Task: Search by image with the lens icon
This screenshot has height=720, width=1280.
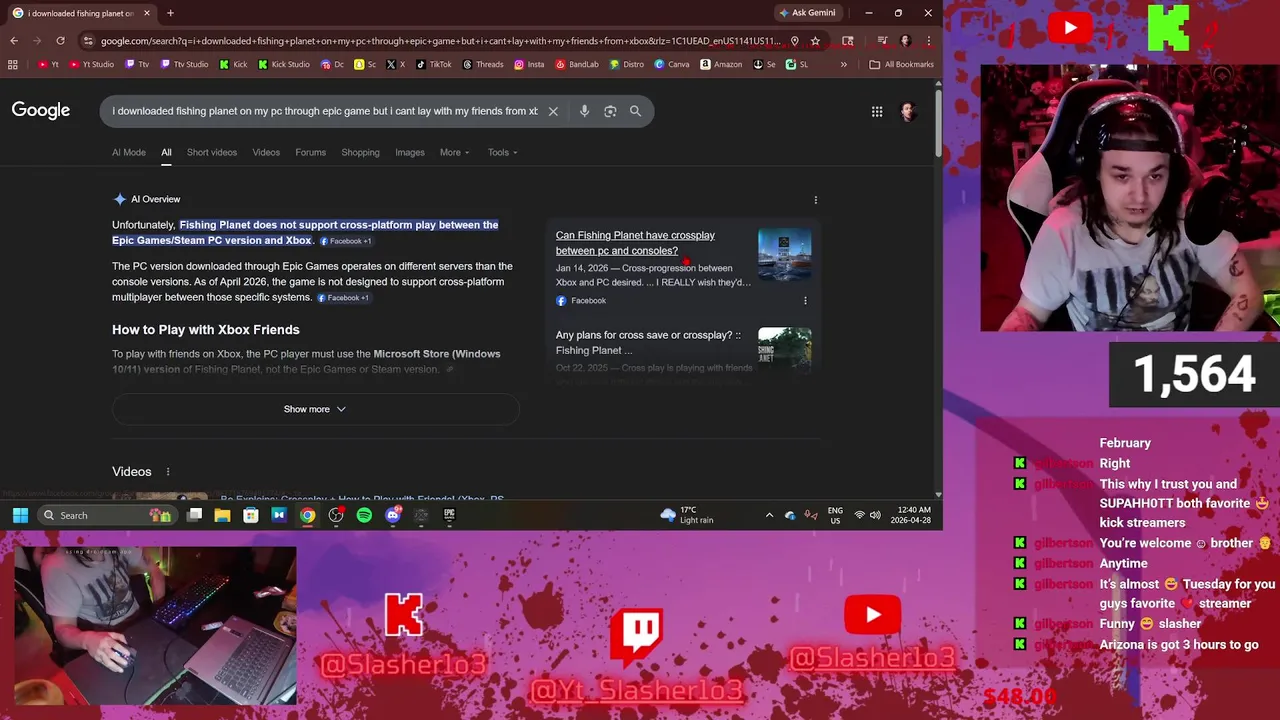Action: [610, 111]
